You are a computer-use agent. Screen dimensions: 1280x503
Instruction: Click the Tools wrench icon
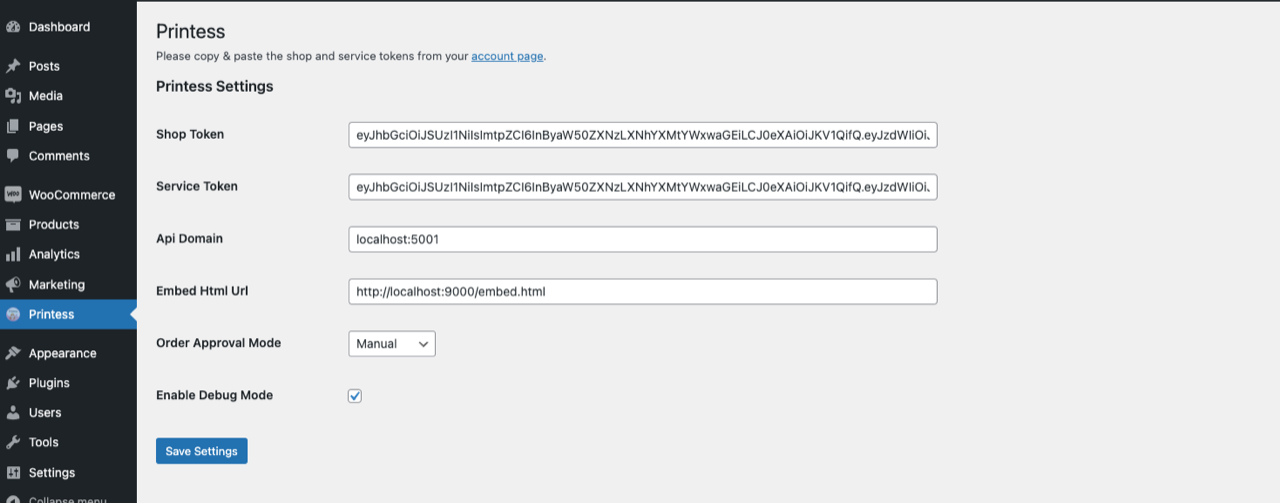click(x=13, y=442)
